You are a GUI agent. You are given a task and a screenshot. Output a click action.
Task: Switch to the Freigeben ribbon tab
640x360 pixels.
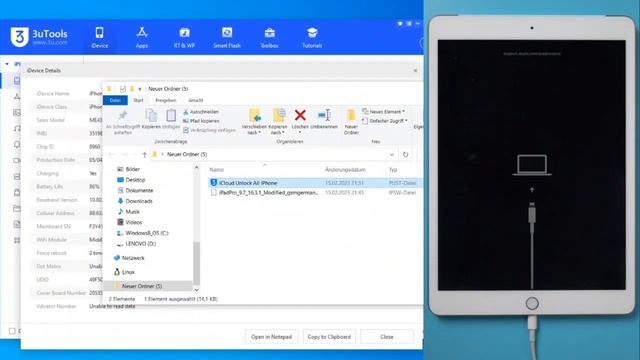(x=166, y=100)
